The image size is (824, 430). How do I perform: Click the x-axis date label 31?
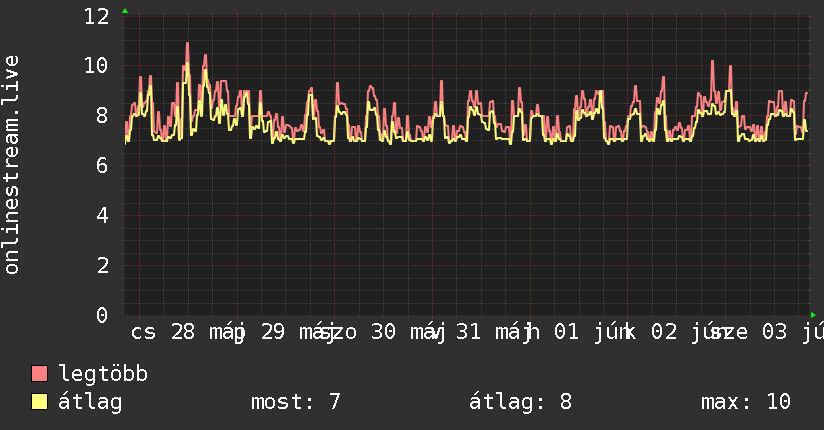point(468,332)
